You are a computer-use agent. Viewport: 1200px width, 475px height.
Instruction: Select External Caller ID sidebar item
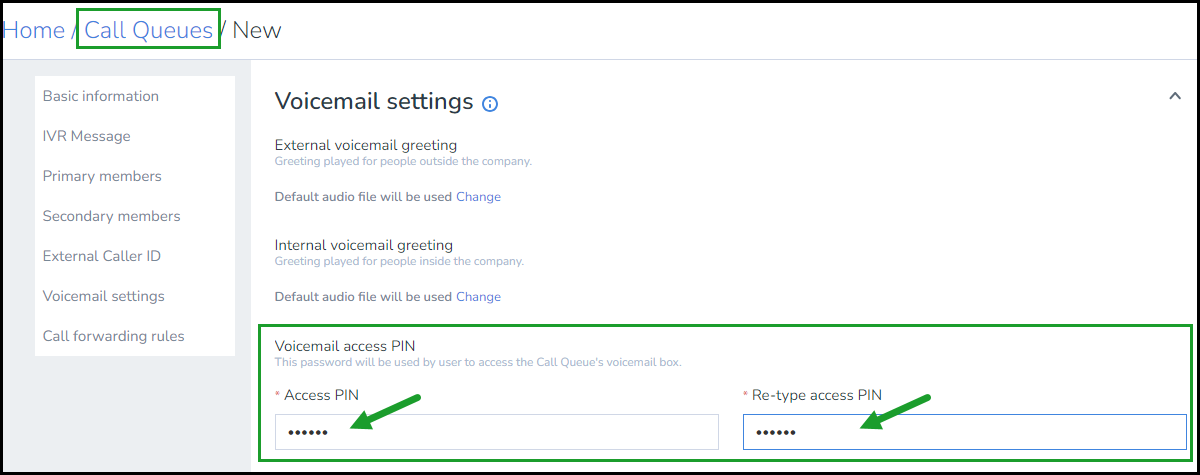pos(102,256)
